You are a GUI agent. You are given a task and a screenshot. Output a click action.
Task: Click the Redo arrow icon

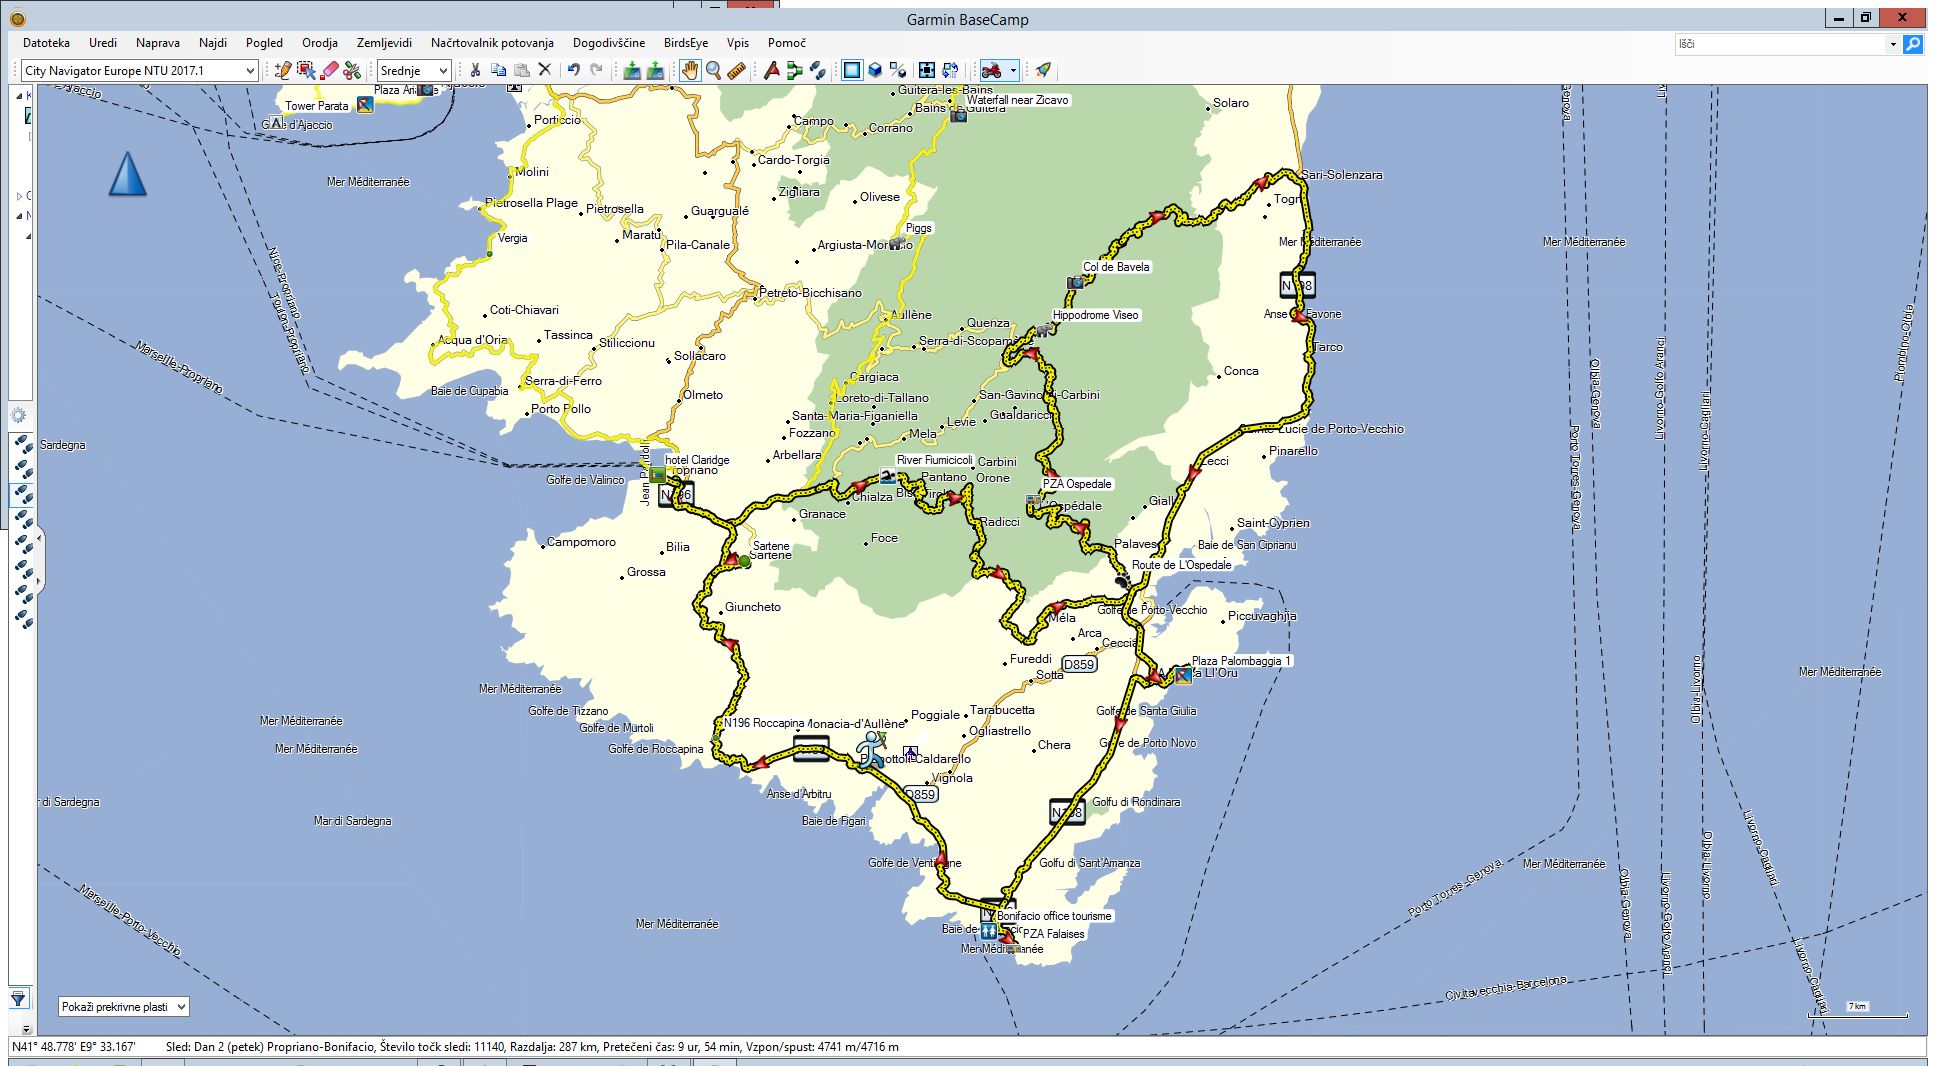(597, 70)
